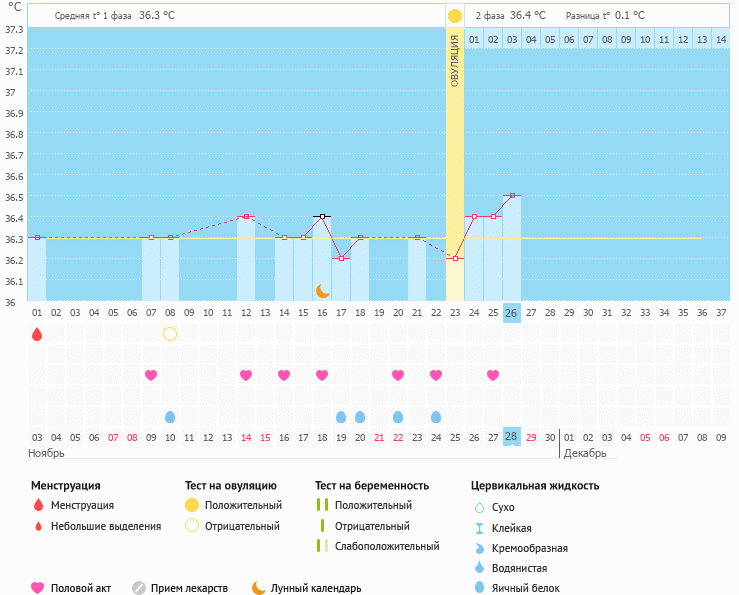
Task: Select highlighted calendar date 28 in November
Action: (x=511, y=437)
